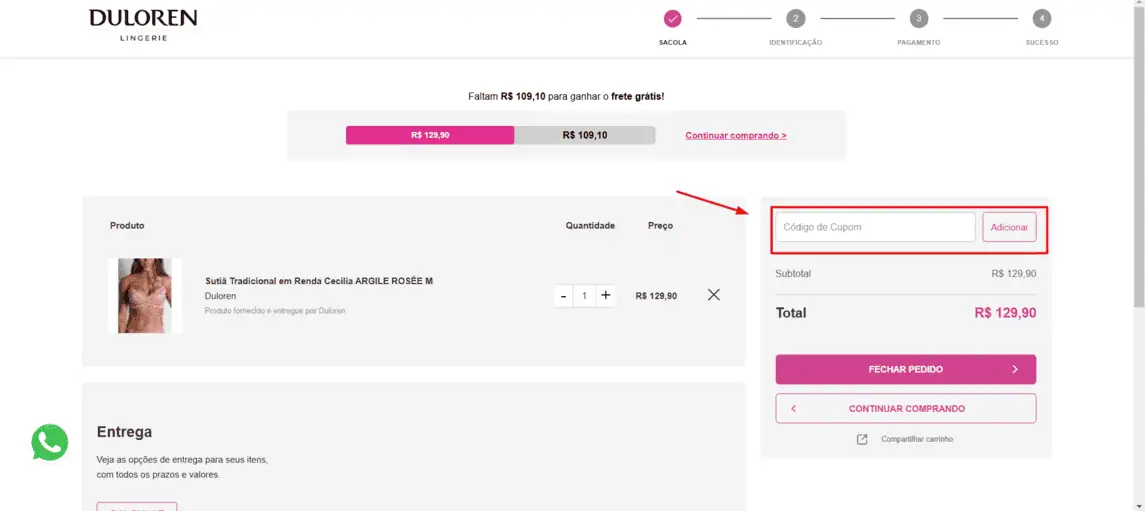The width and height of the screenshot is (1145, 511).
Task: Click the Sacola step checkmark circle
Action: (x=673, y=18)
